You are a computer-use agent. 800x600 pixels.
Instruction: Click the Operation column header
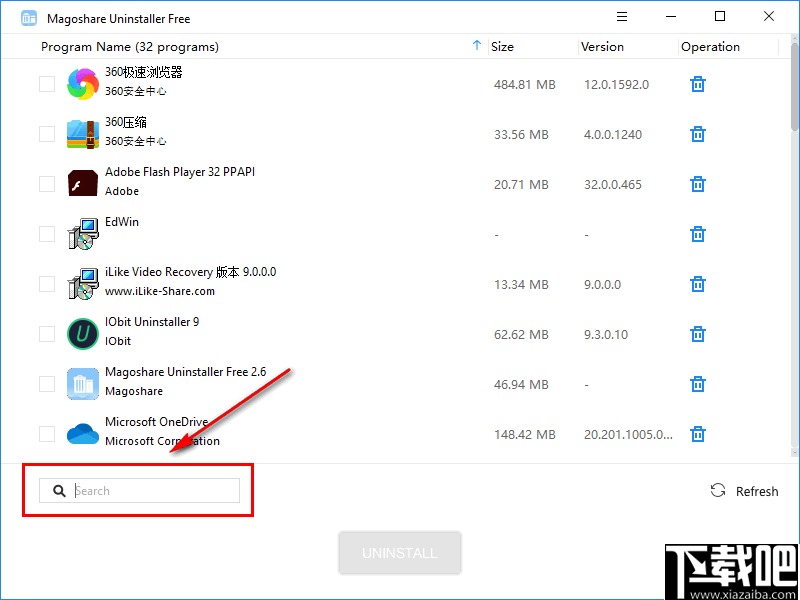point(710,46)
